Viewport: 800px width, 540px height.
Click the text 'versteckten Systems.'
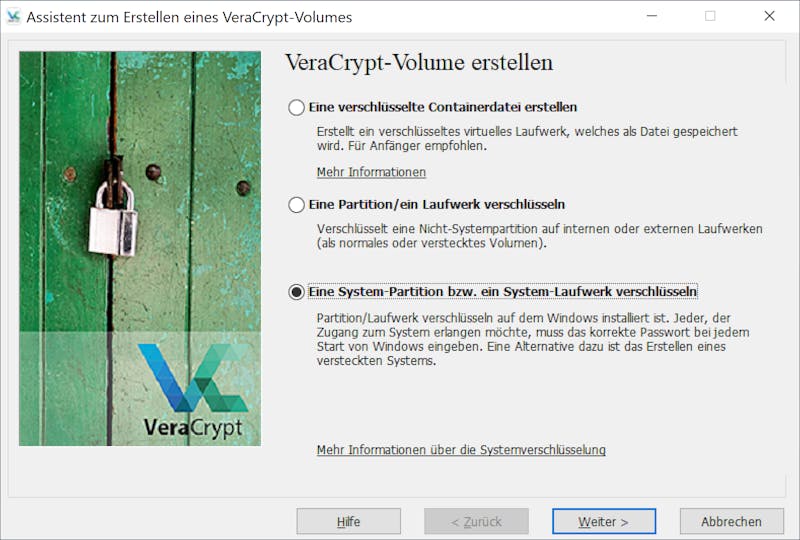coord(377,361)
